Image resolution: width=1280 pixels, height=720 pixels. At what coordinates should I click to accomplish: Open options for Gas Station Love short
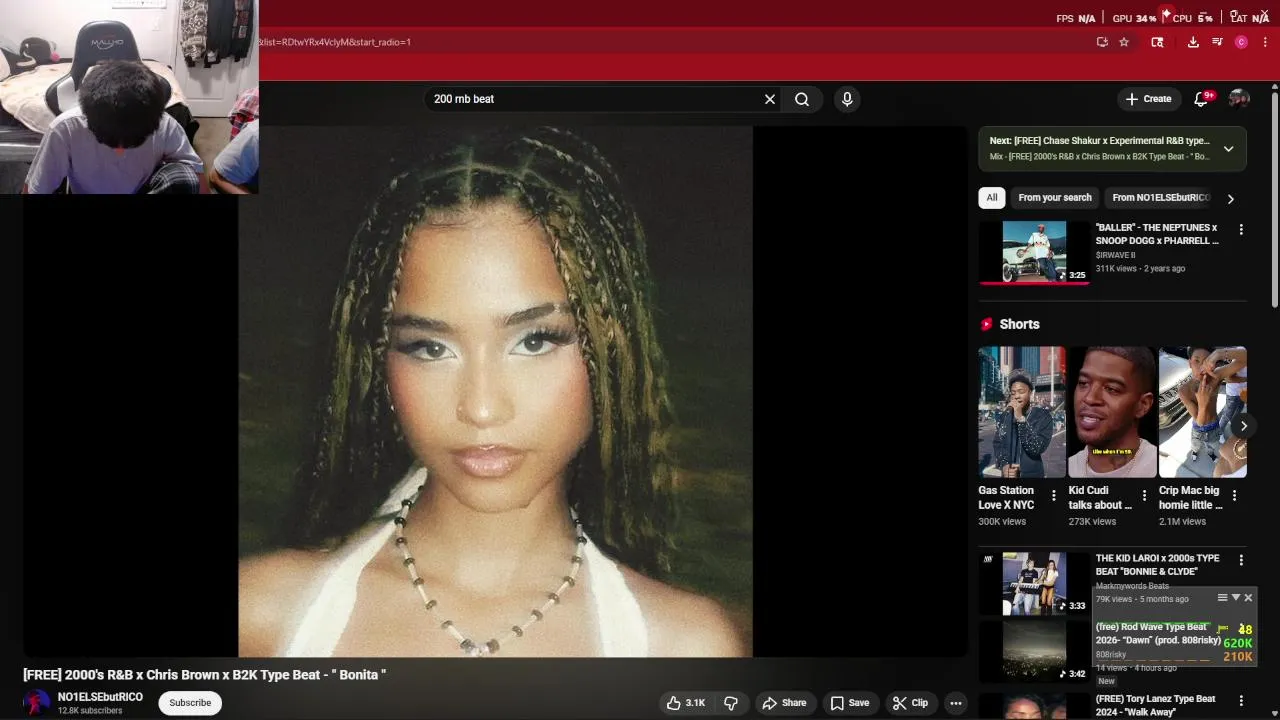tap(1053, 495)
